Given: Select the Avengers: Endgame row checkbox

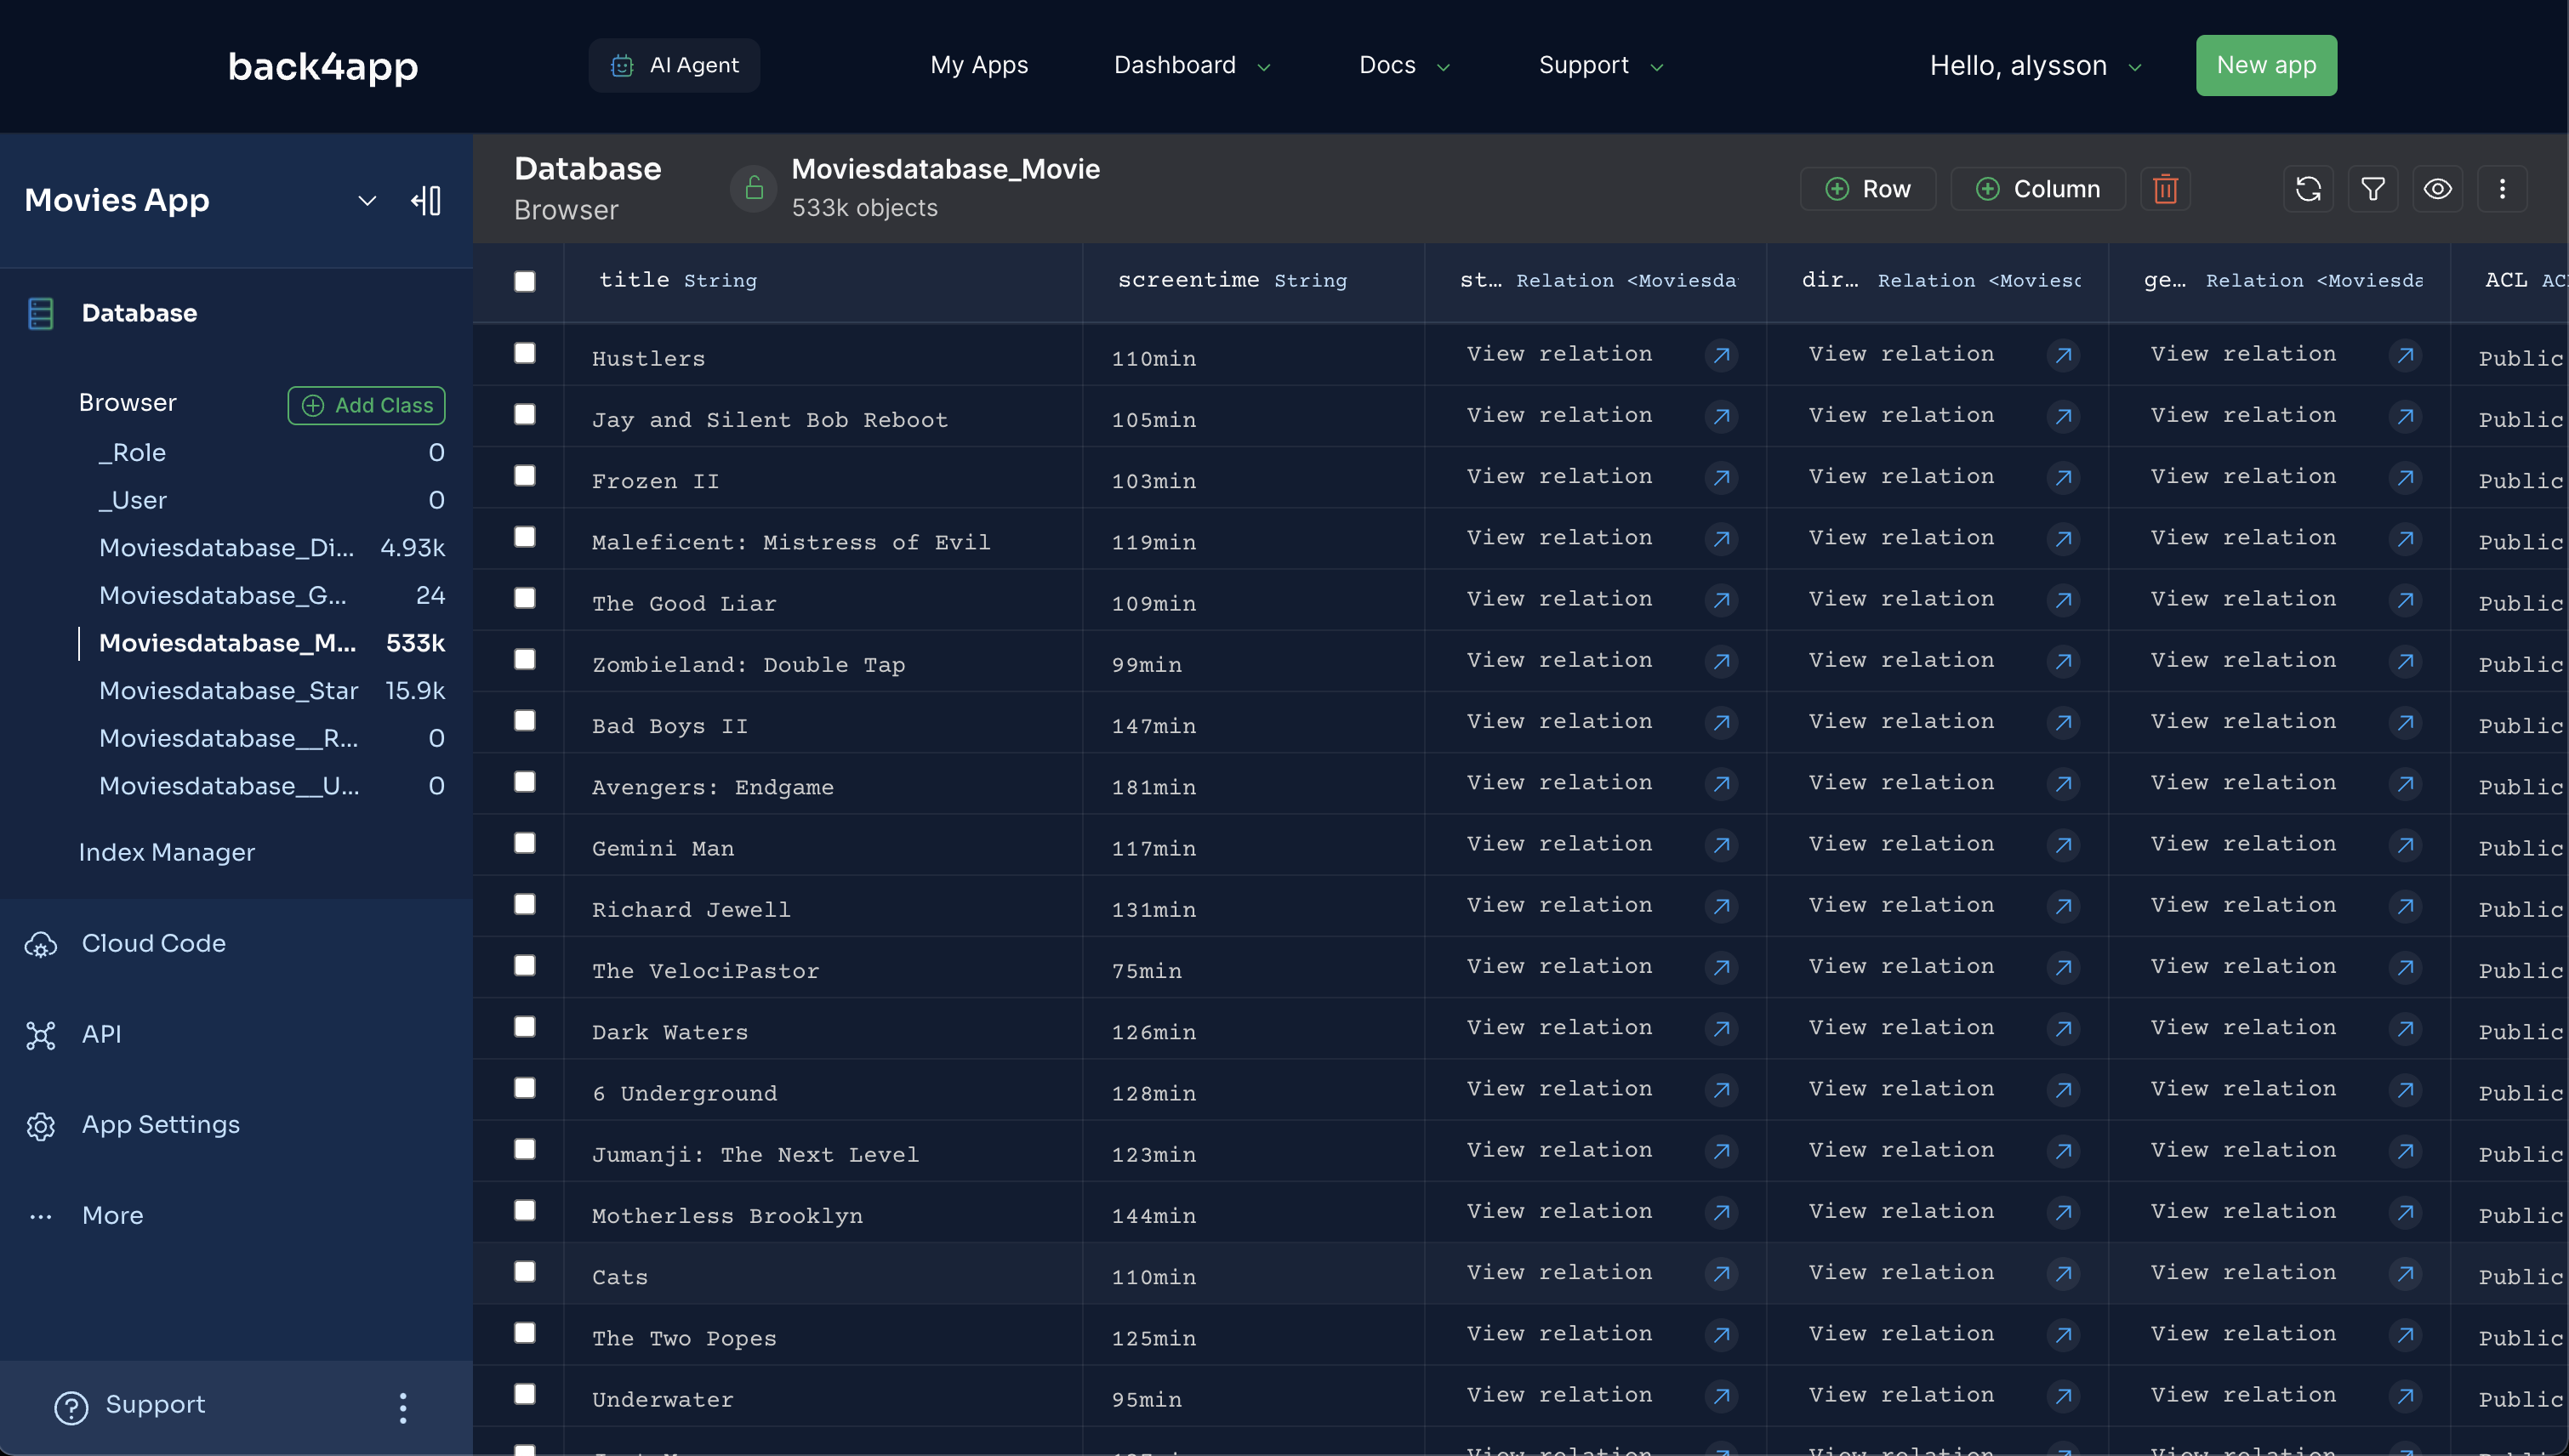Looking at the screenshot, I should coord(524,781).
